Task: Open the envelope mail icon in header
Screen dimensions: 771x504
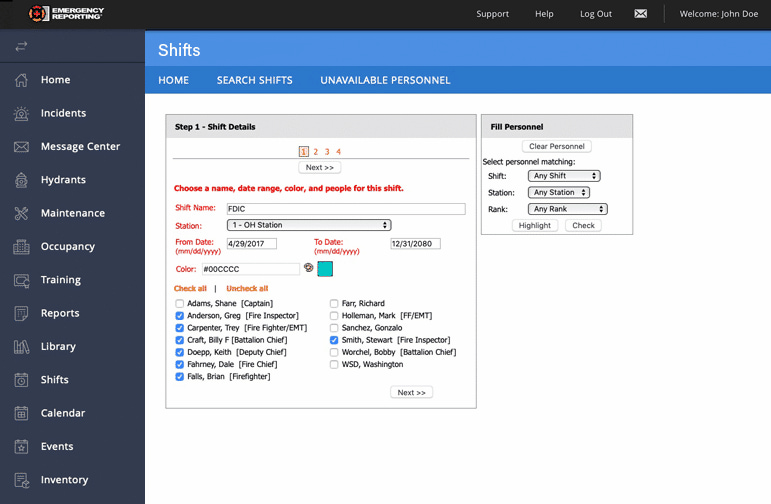Action: (x=640, y=14)
